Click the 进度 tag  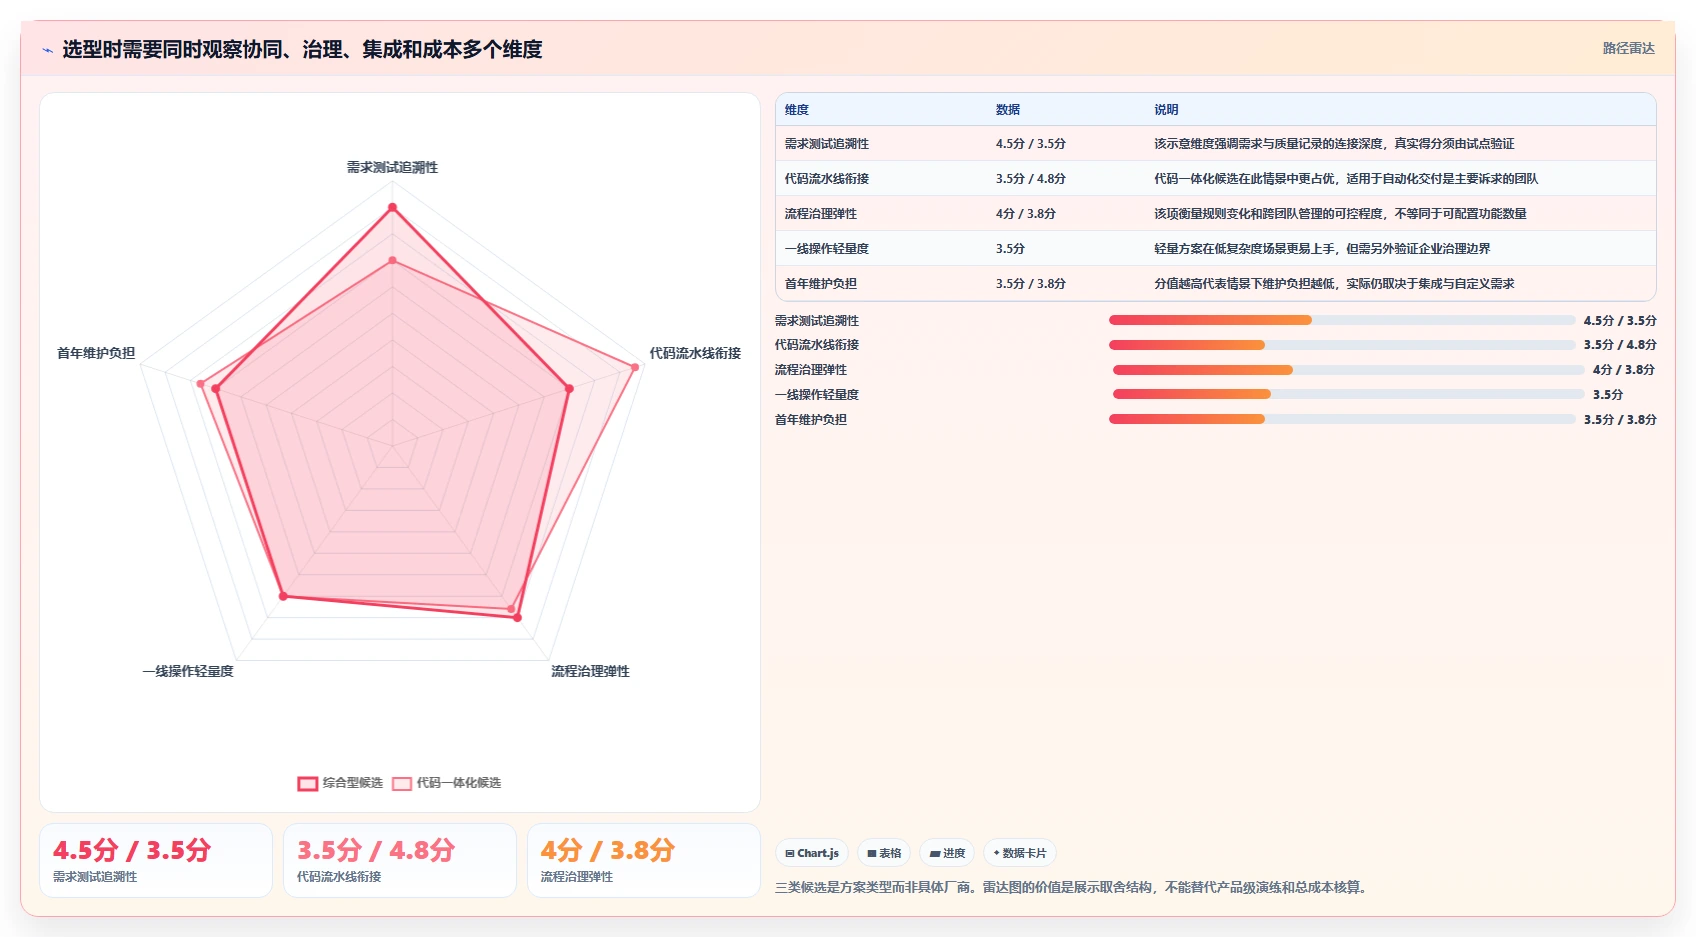tap(947, 853)
